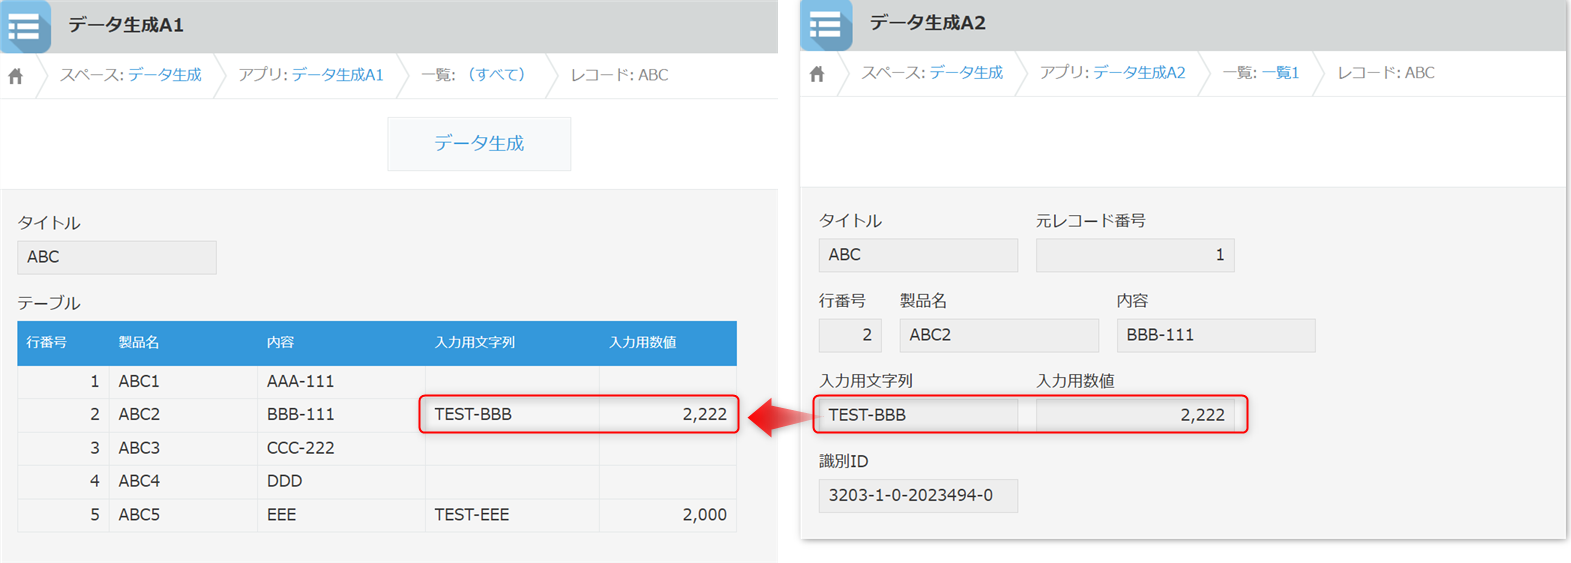Open the (すべて) view link
This screenshot has height=563, width=1571.
pos(497,75)
